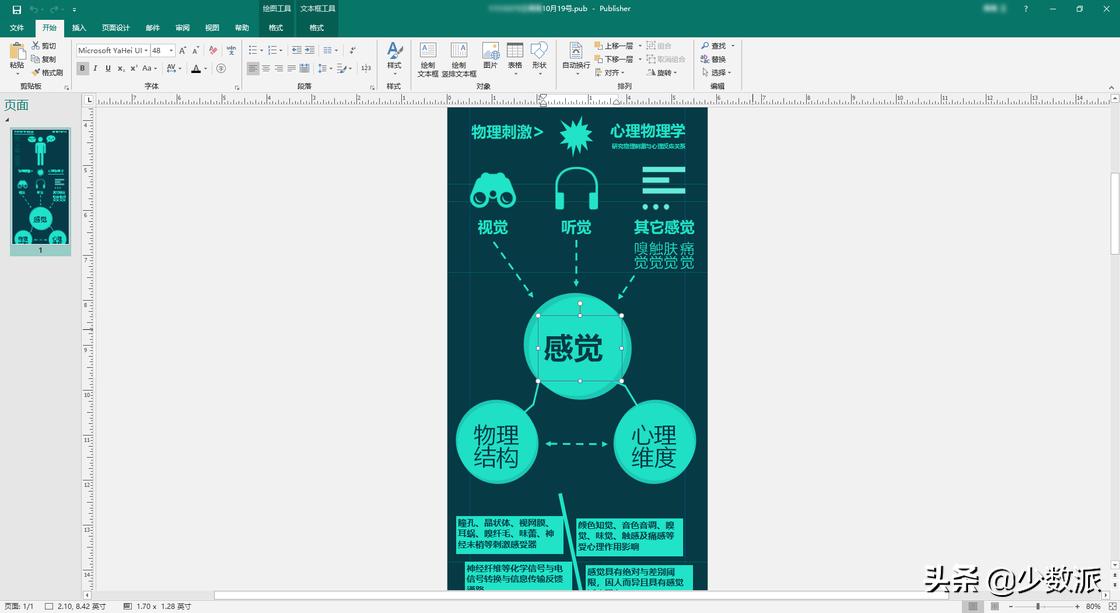Open the 文本框工具 格式 tab

coord(316,27)
